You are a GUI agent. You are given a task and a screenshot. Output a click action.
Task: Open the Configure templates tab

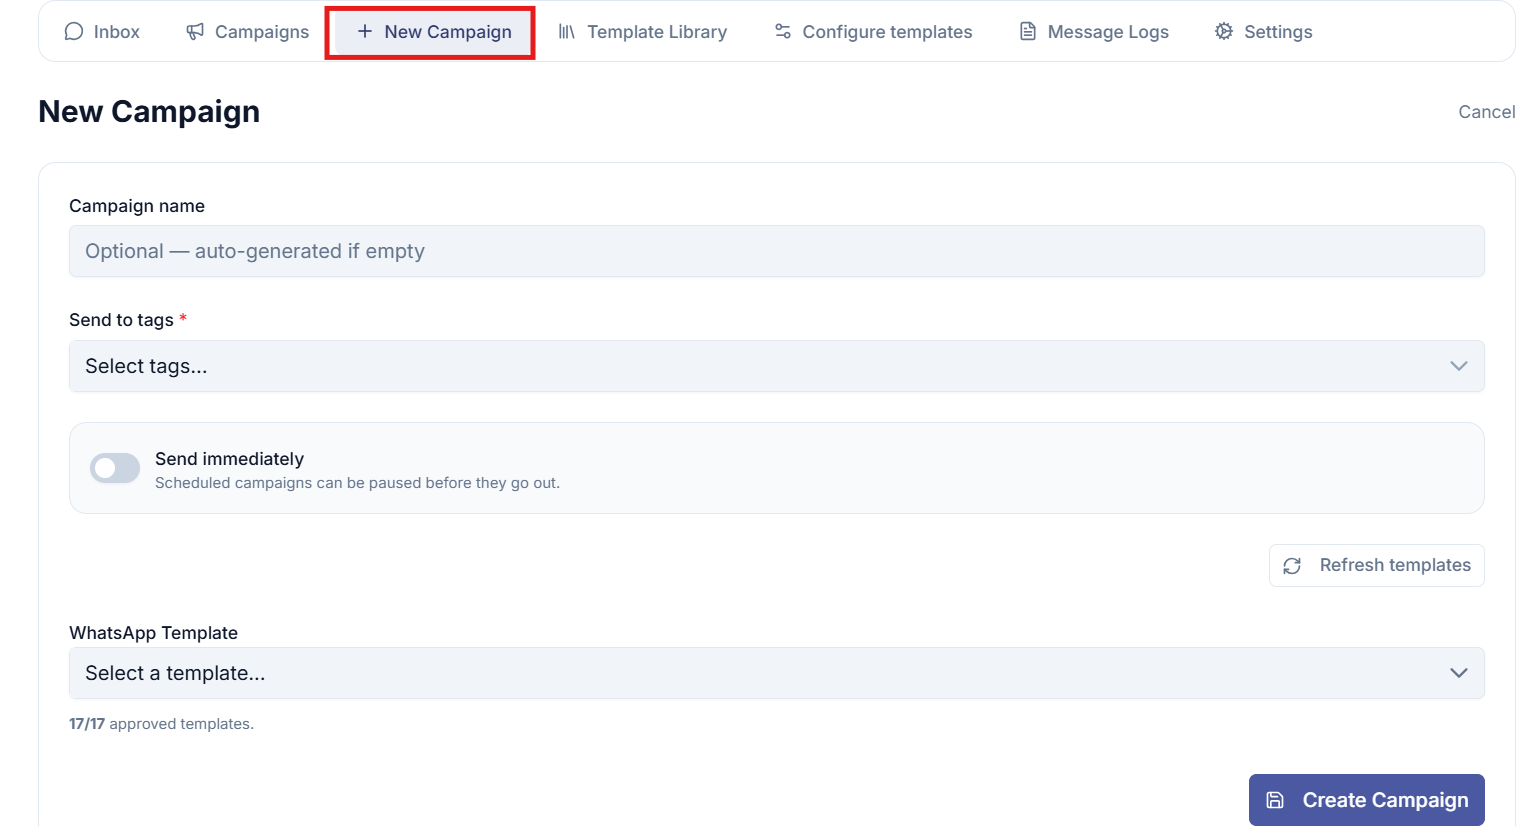click(x=873, y=31)
